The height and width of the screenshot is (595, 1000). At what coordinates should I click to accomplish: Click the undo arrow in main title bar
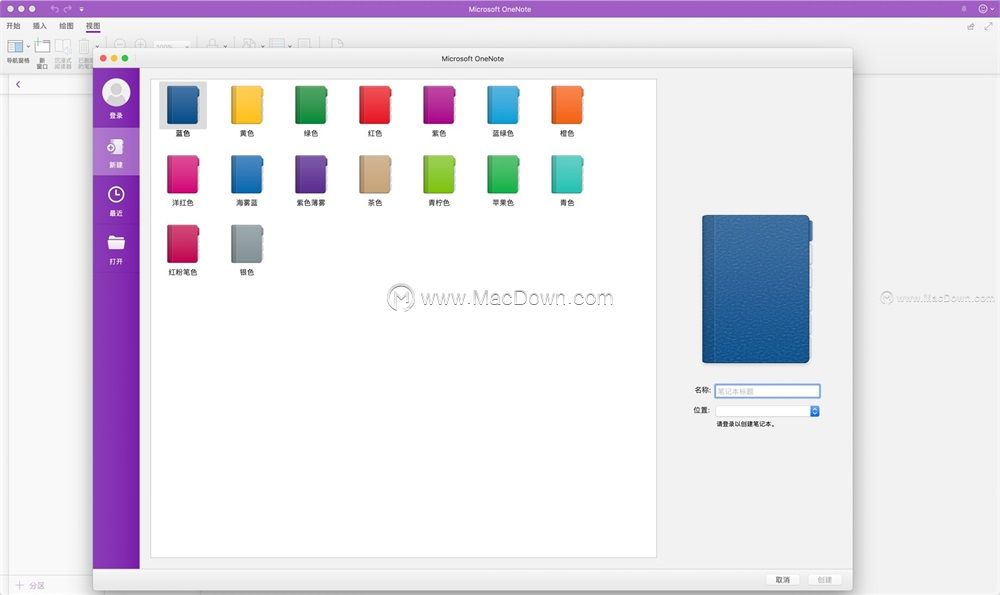point(54,9)
